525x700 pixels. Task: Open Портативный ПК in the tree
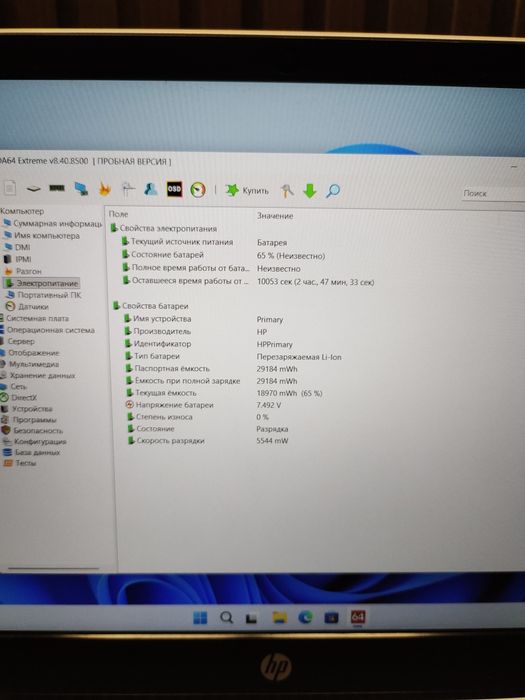[43, 295]
